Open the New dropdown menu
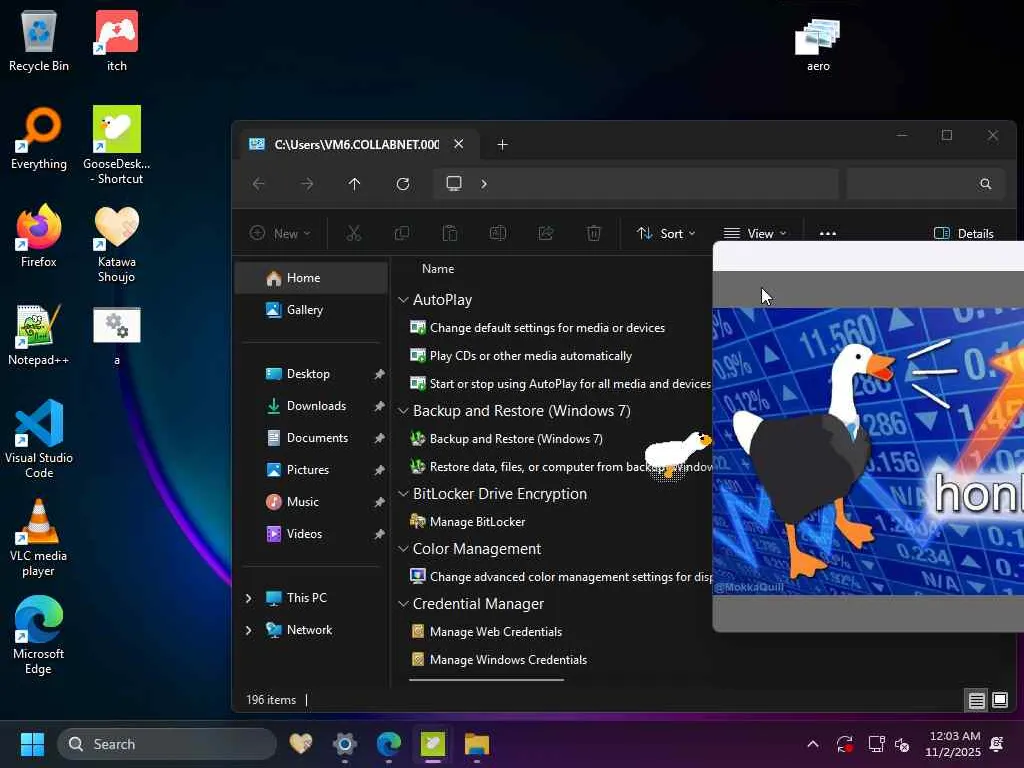 (x=280, y=233)
